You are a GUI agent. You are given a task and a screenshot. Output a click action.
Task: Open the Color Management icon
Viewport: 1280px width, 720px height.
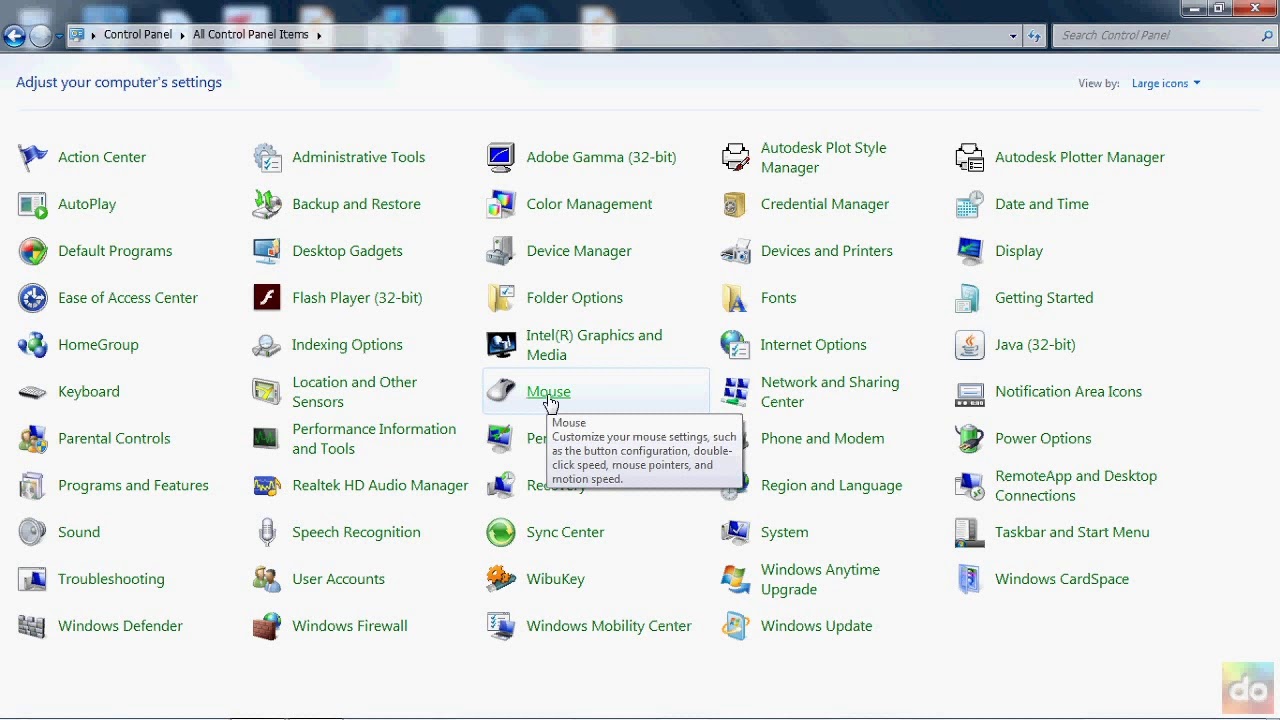(x=501, y=204)
